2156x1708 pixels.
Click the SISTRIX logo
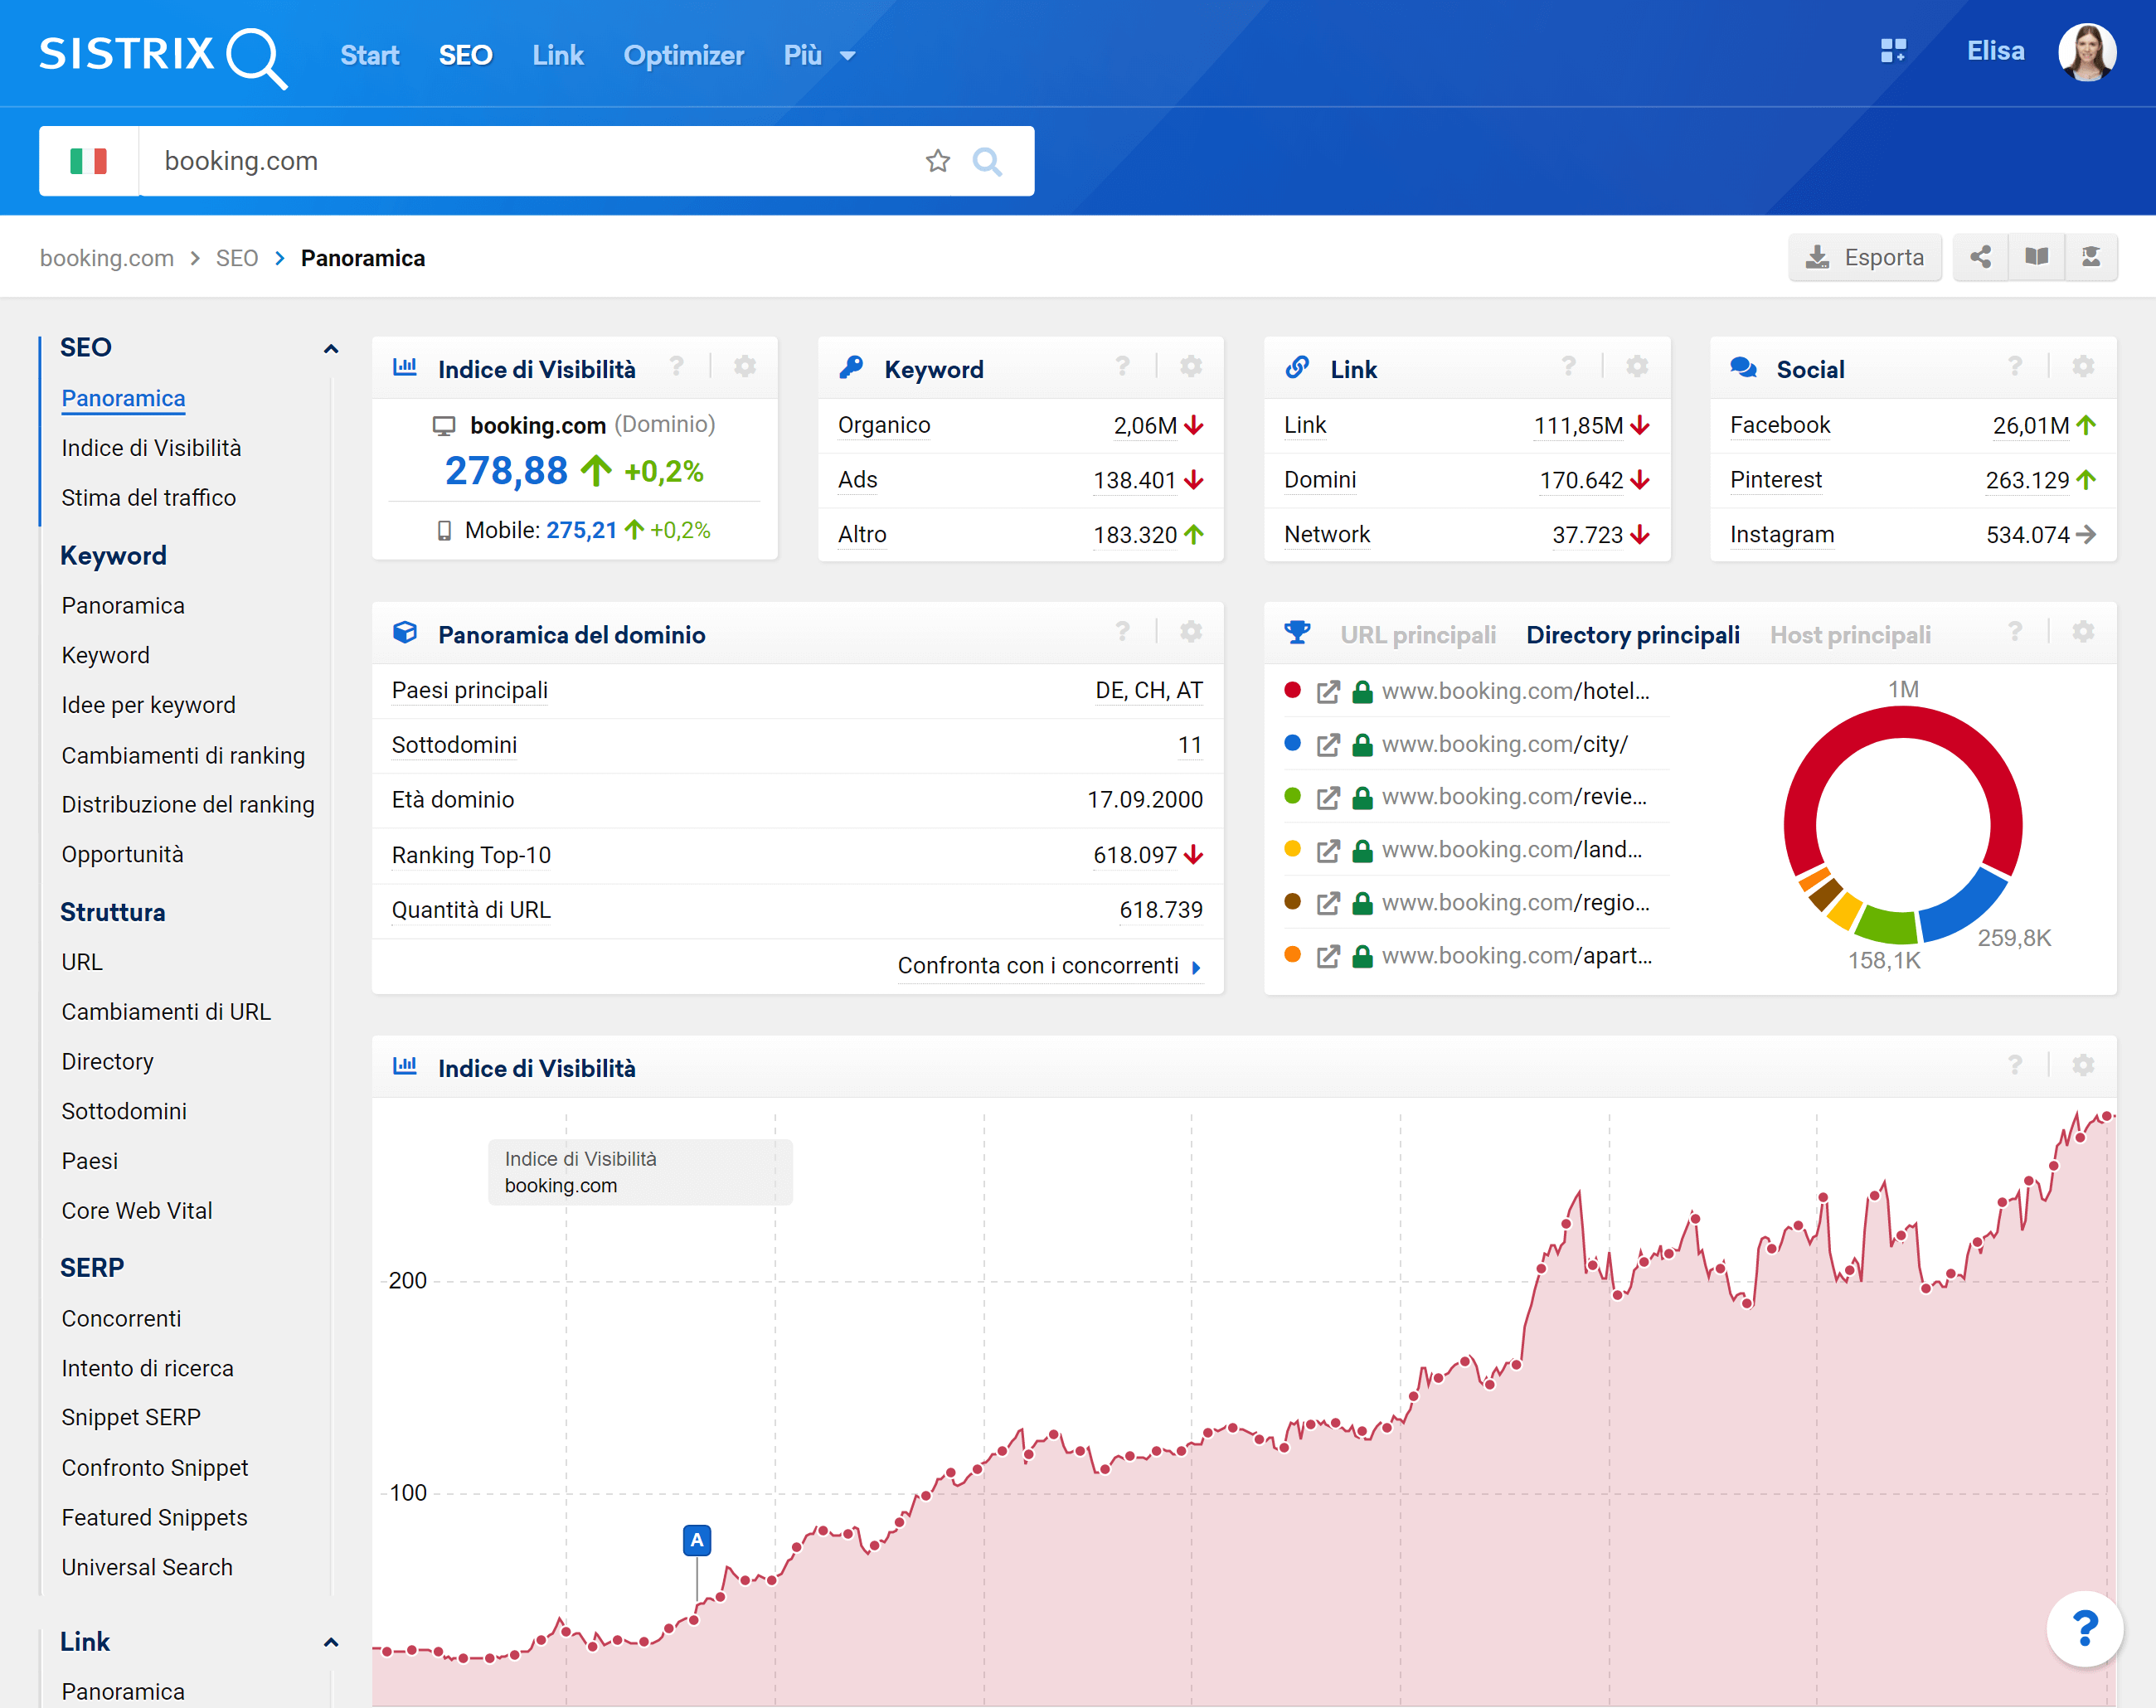click(x=163, y=56)
